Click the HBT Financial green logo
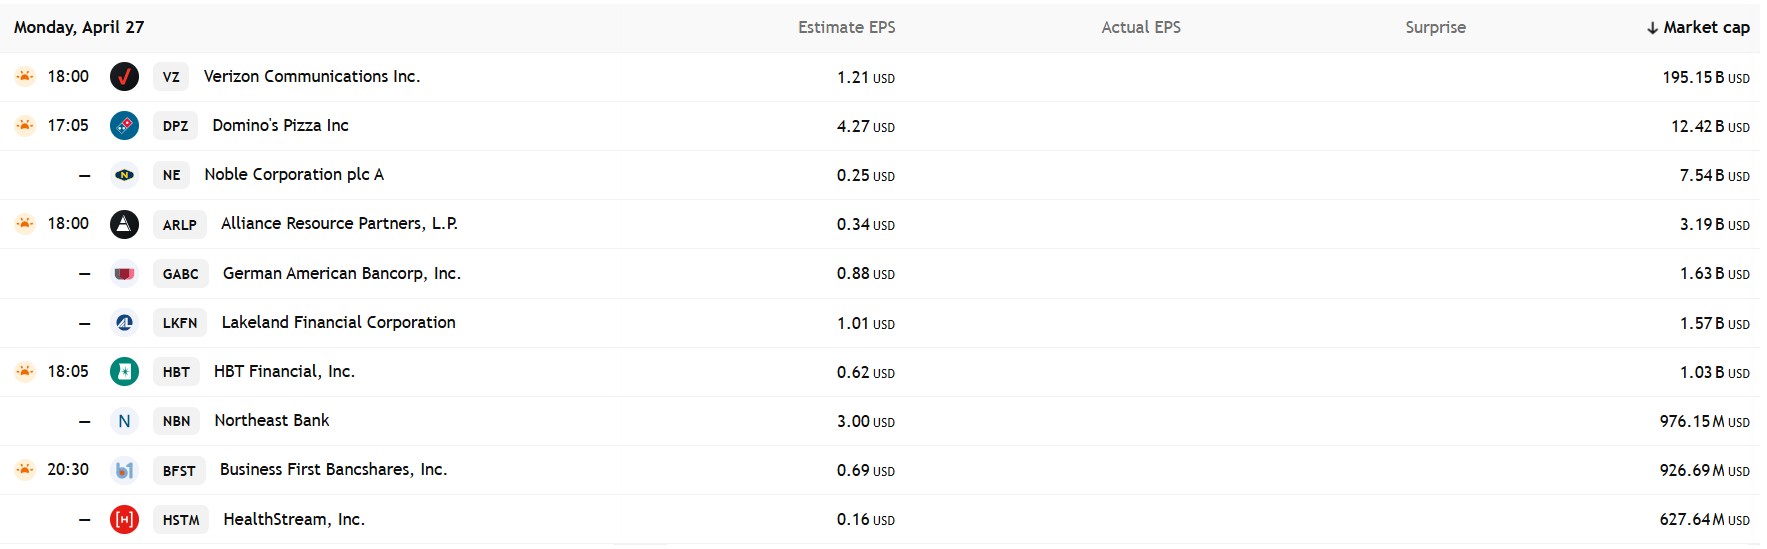This screenshot has height=549, width=1767. click(124, 372)
